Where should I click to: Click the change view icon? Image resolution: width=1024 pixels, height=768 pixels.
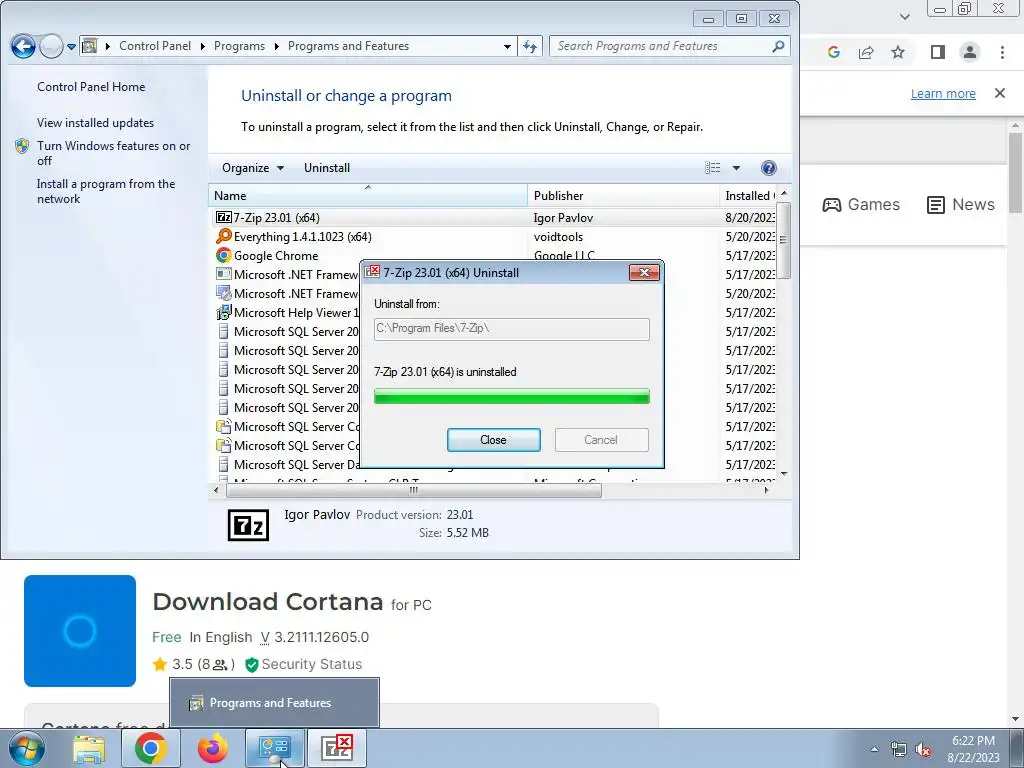tap(712, 168)
